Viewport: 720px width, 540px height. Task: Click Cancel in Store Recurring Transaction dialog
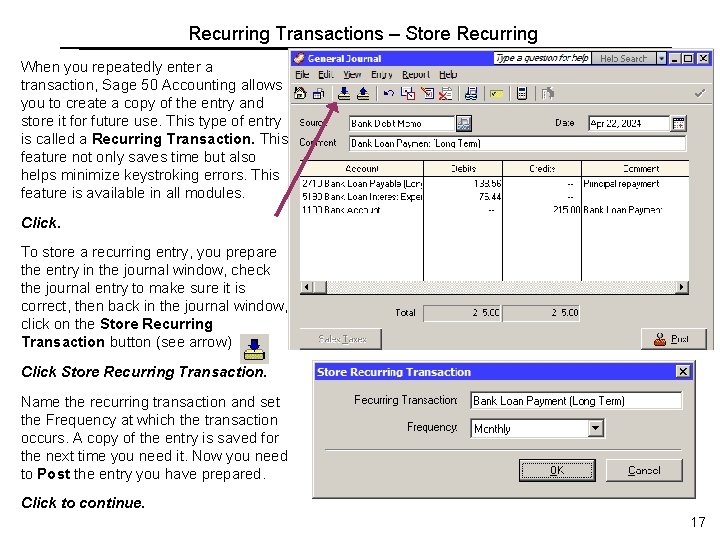pyautogui.click(x=644, y=470)
